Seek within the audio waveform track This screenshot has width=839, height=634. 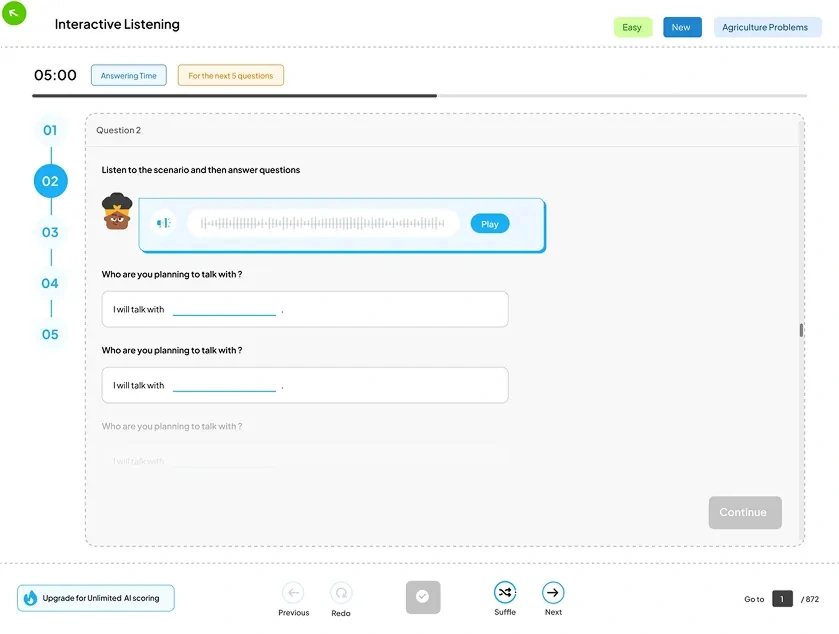point(322,224)
